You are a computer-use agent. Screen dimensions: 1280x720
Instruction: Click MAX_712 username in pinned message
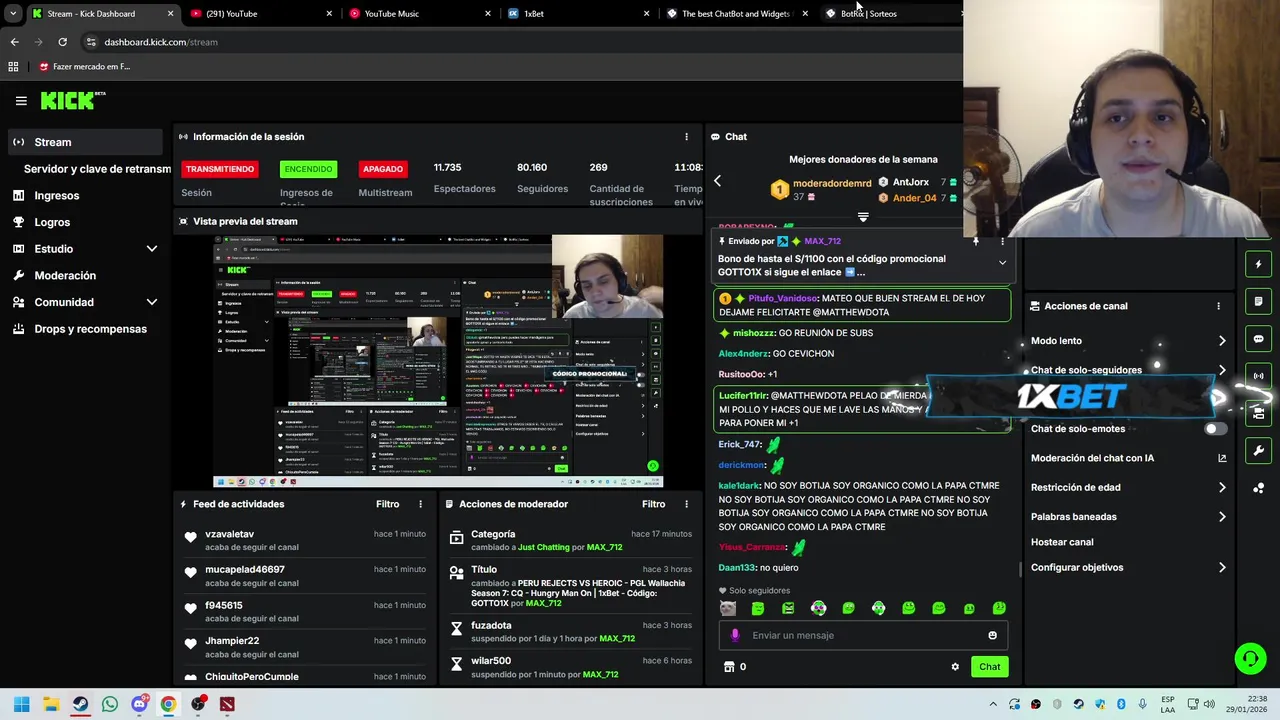[x=822, y=241]
